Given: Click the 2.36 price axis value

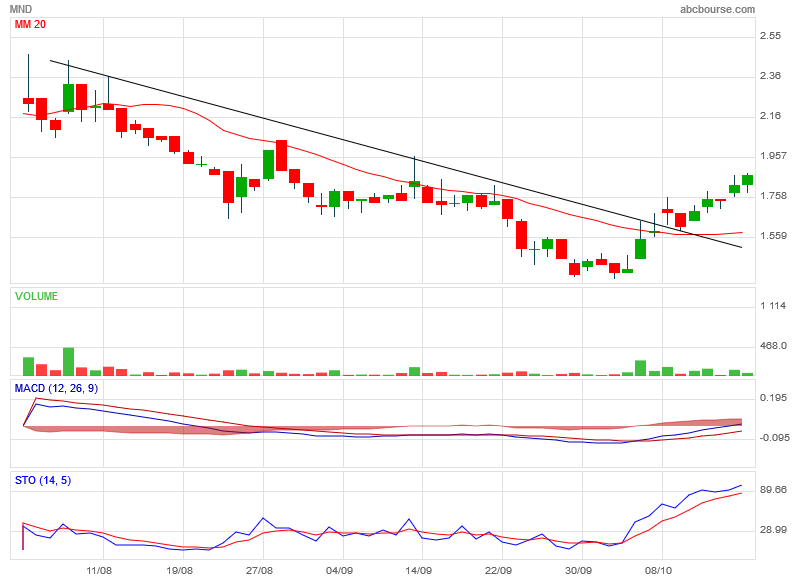Looking at the screenshot, I should coord(770,76).
